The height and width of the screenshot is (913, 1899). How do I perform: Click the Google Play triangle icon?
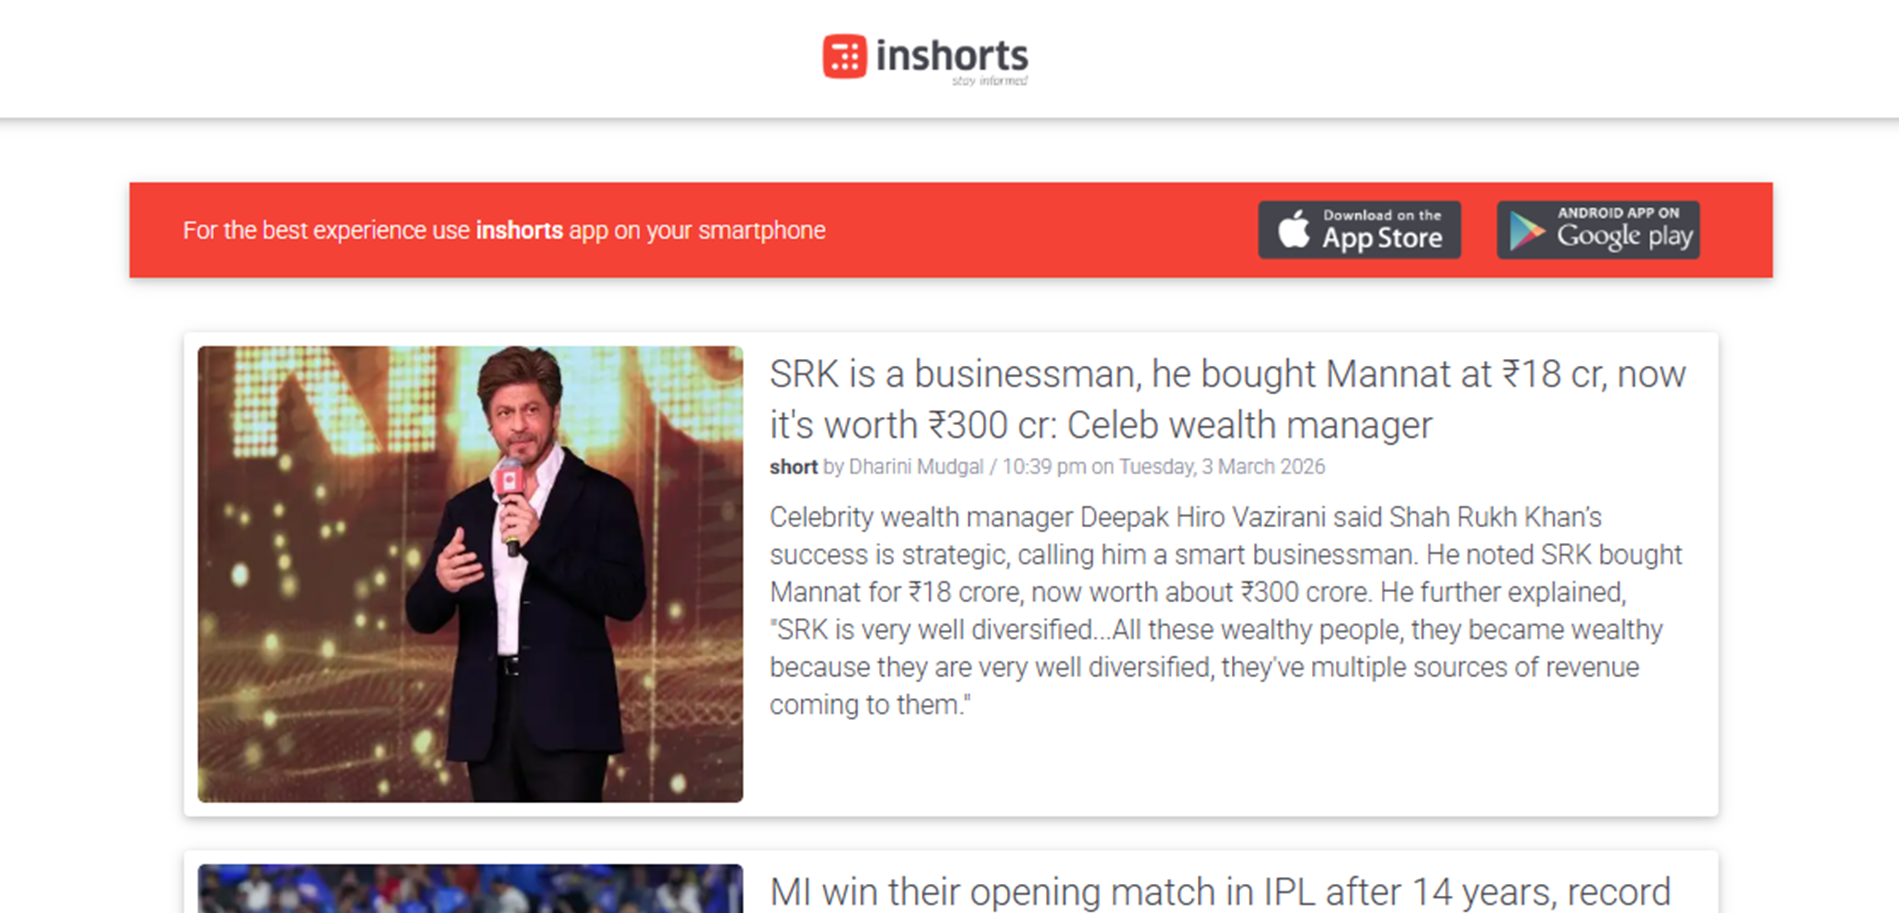tap(1526, 231)
